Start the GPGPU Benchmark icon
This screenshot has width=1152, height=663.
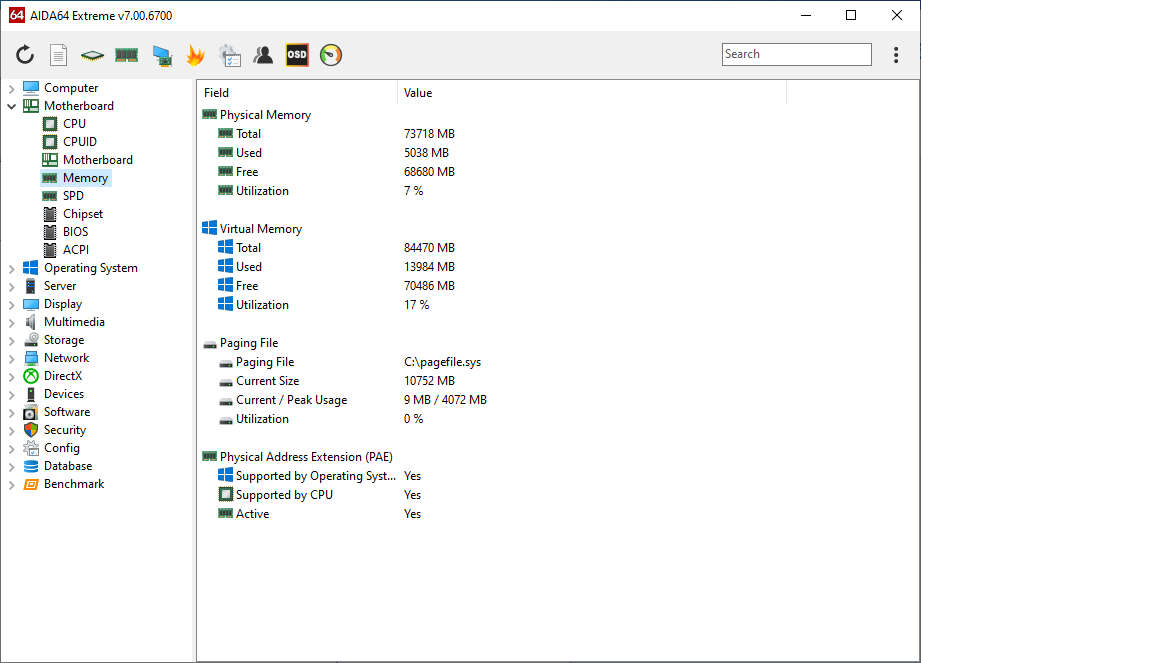(x=161, y=55)
